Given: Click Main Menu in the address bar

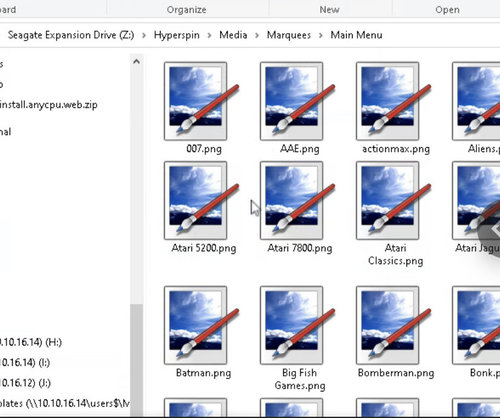Looking at the screenshot, I should 356,35.
